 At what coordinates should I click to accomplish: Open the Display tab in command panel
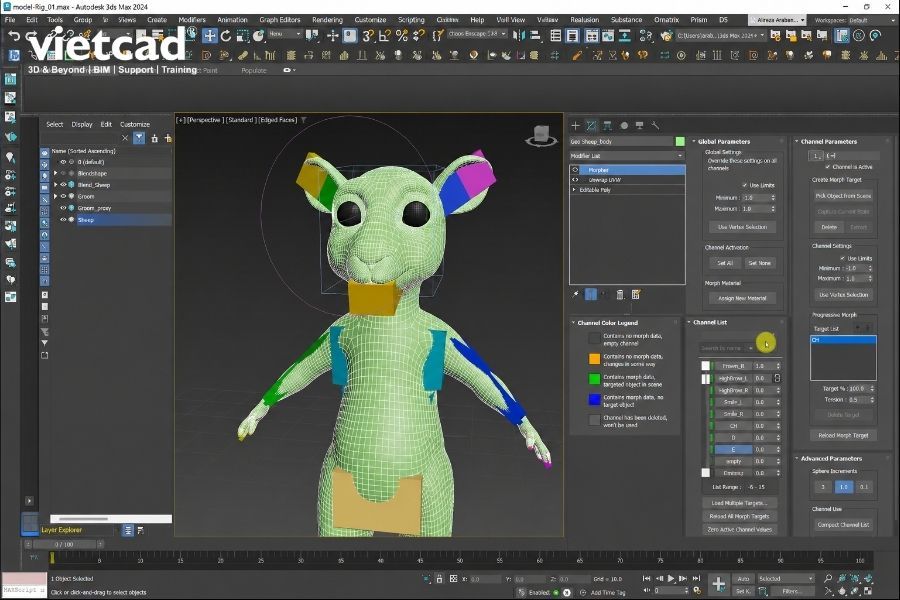pyautogui.click(x=639, y=125)
